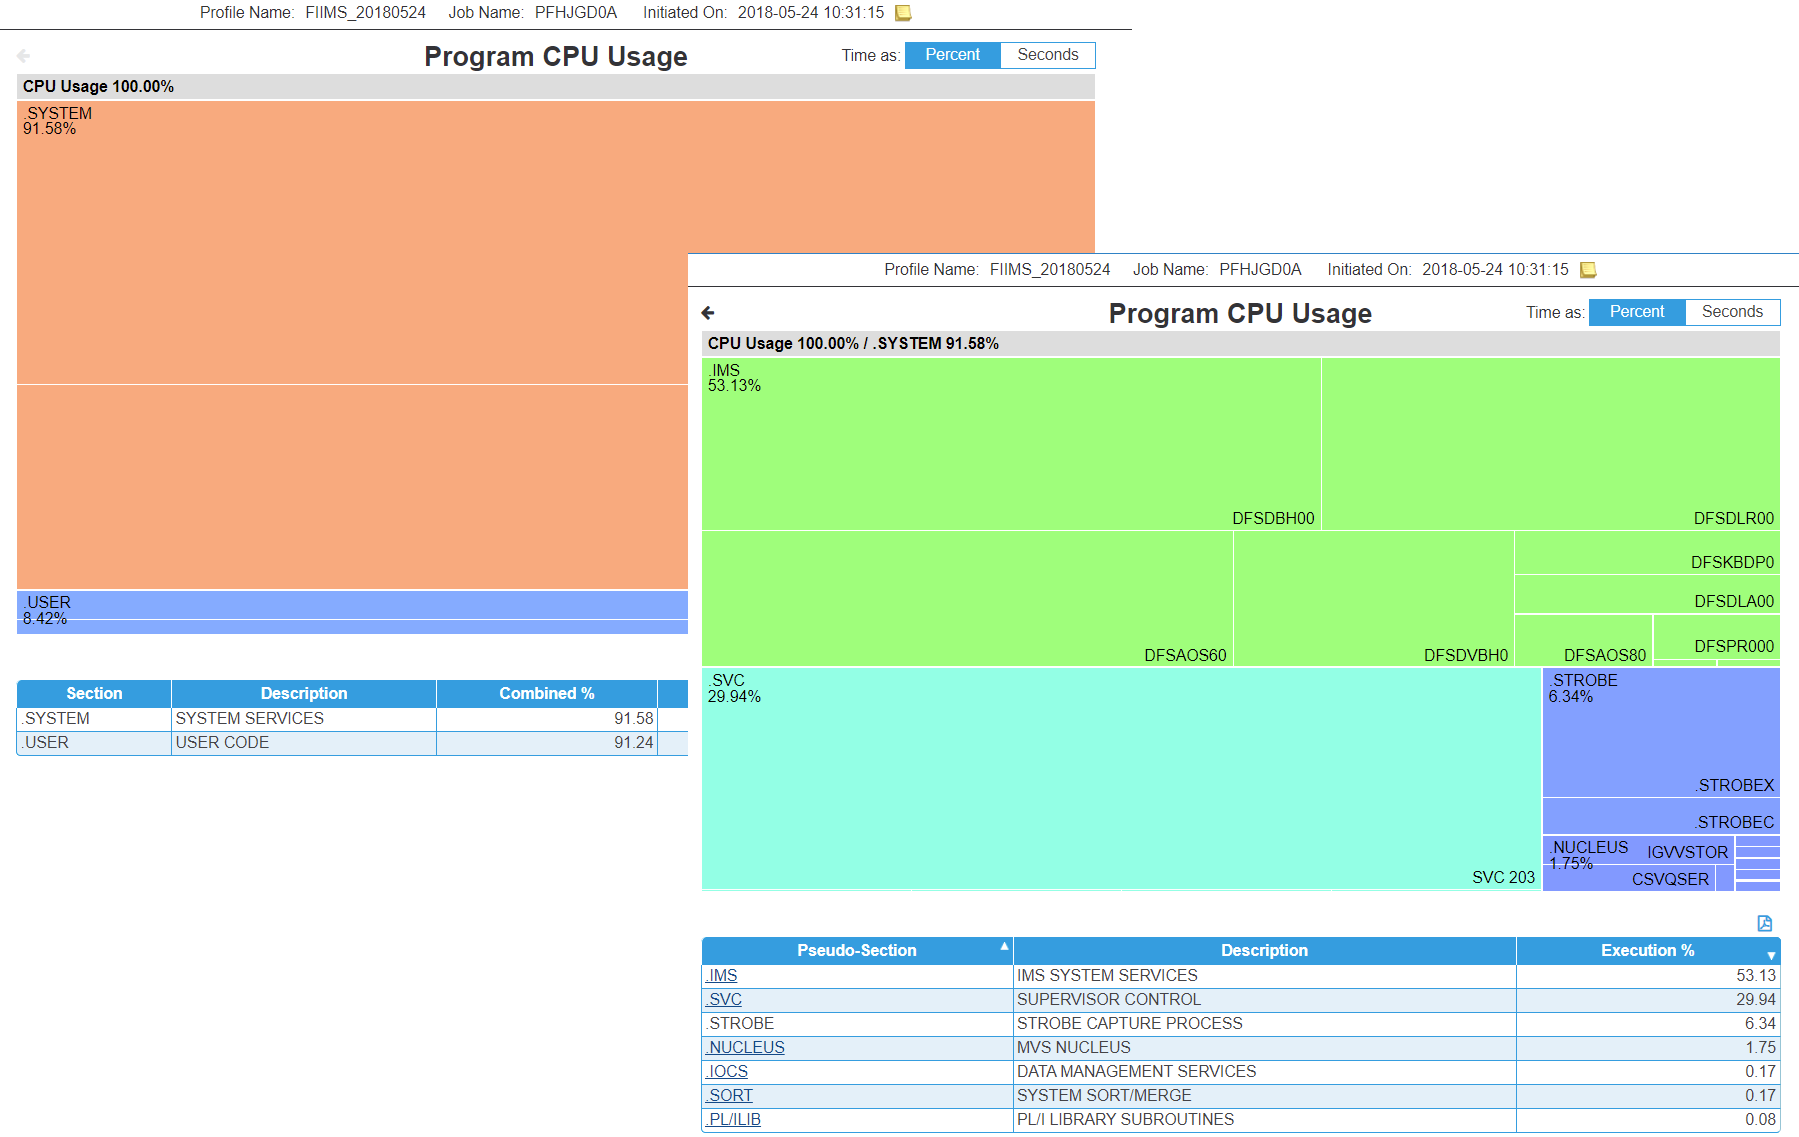Click the back arrow in the background CPU Usage view
Viewport: 1799px width, 1137px height.
pos(23,56)
